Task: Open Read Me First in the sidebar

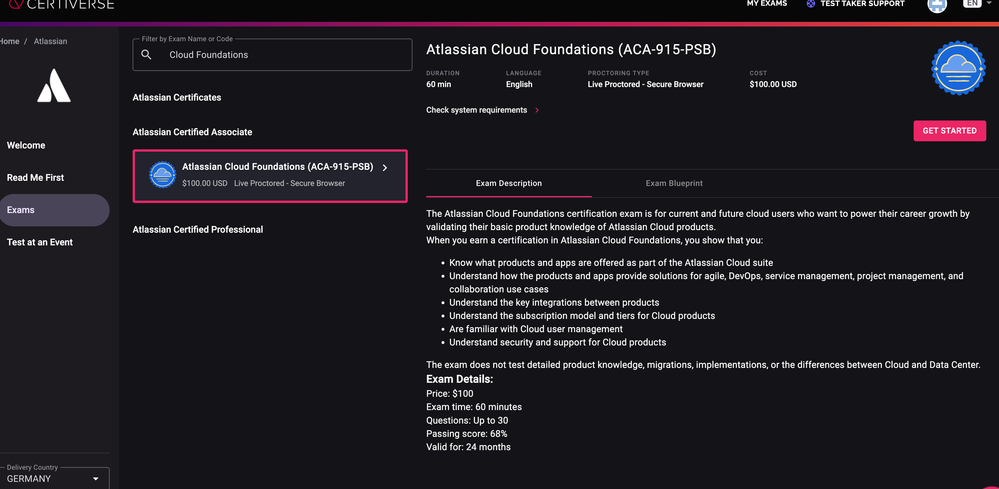Action: point(35,178)
